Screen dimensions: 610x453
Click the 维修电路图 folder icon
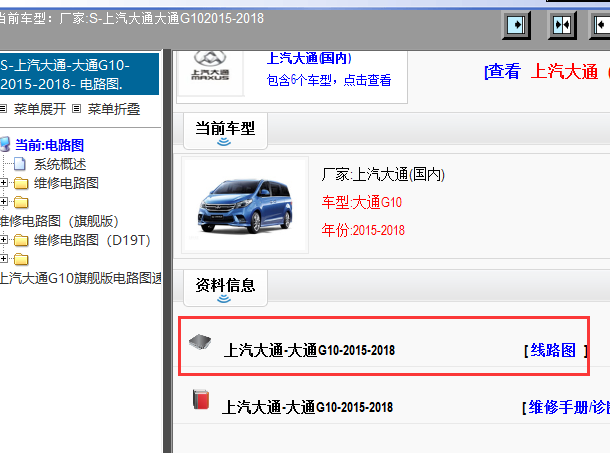pyautogui.click(x=21, y=183)
